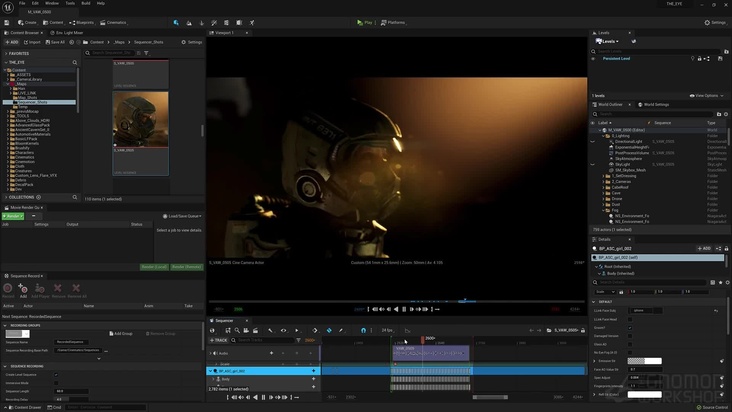This screenshot has height=412, width=732.
Task: Click the Import button in Content Browser
Action: pyautogui.click(x=32, y=42)
